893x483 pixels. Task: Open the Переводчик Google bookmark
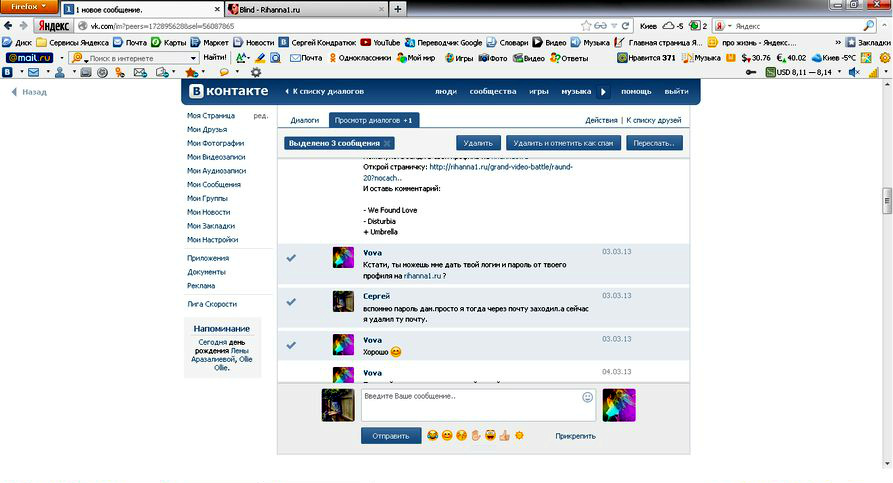[x=444, y=42]
